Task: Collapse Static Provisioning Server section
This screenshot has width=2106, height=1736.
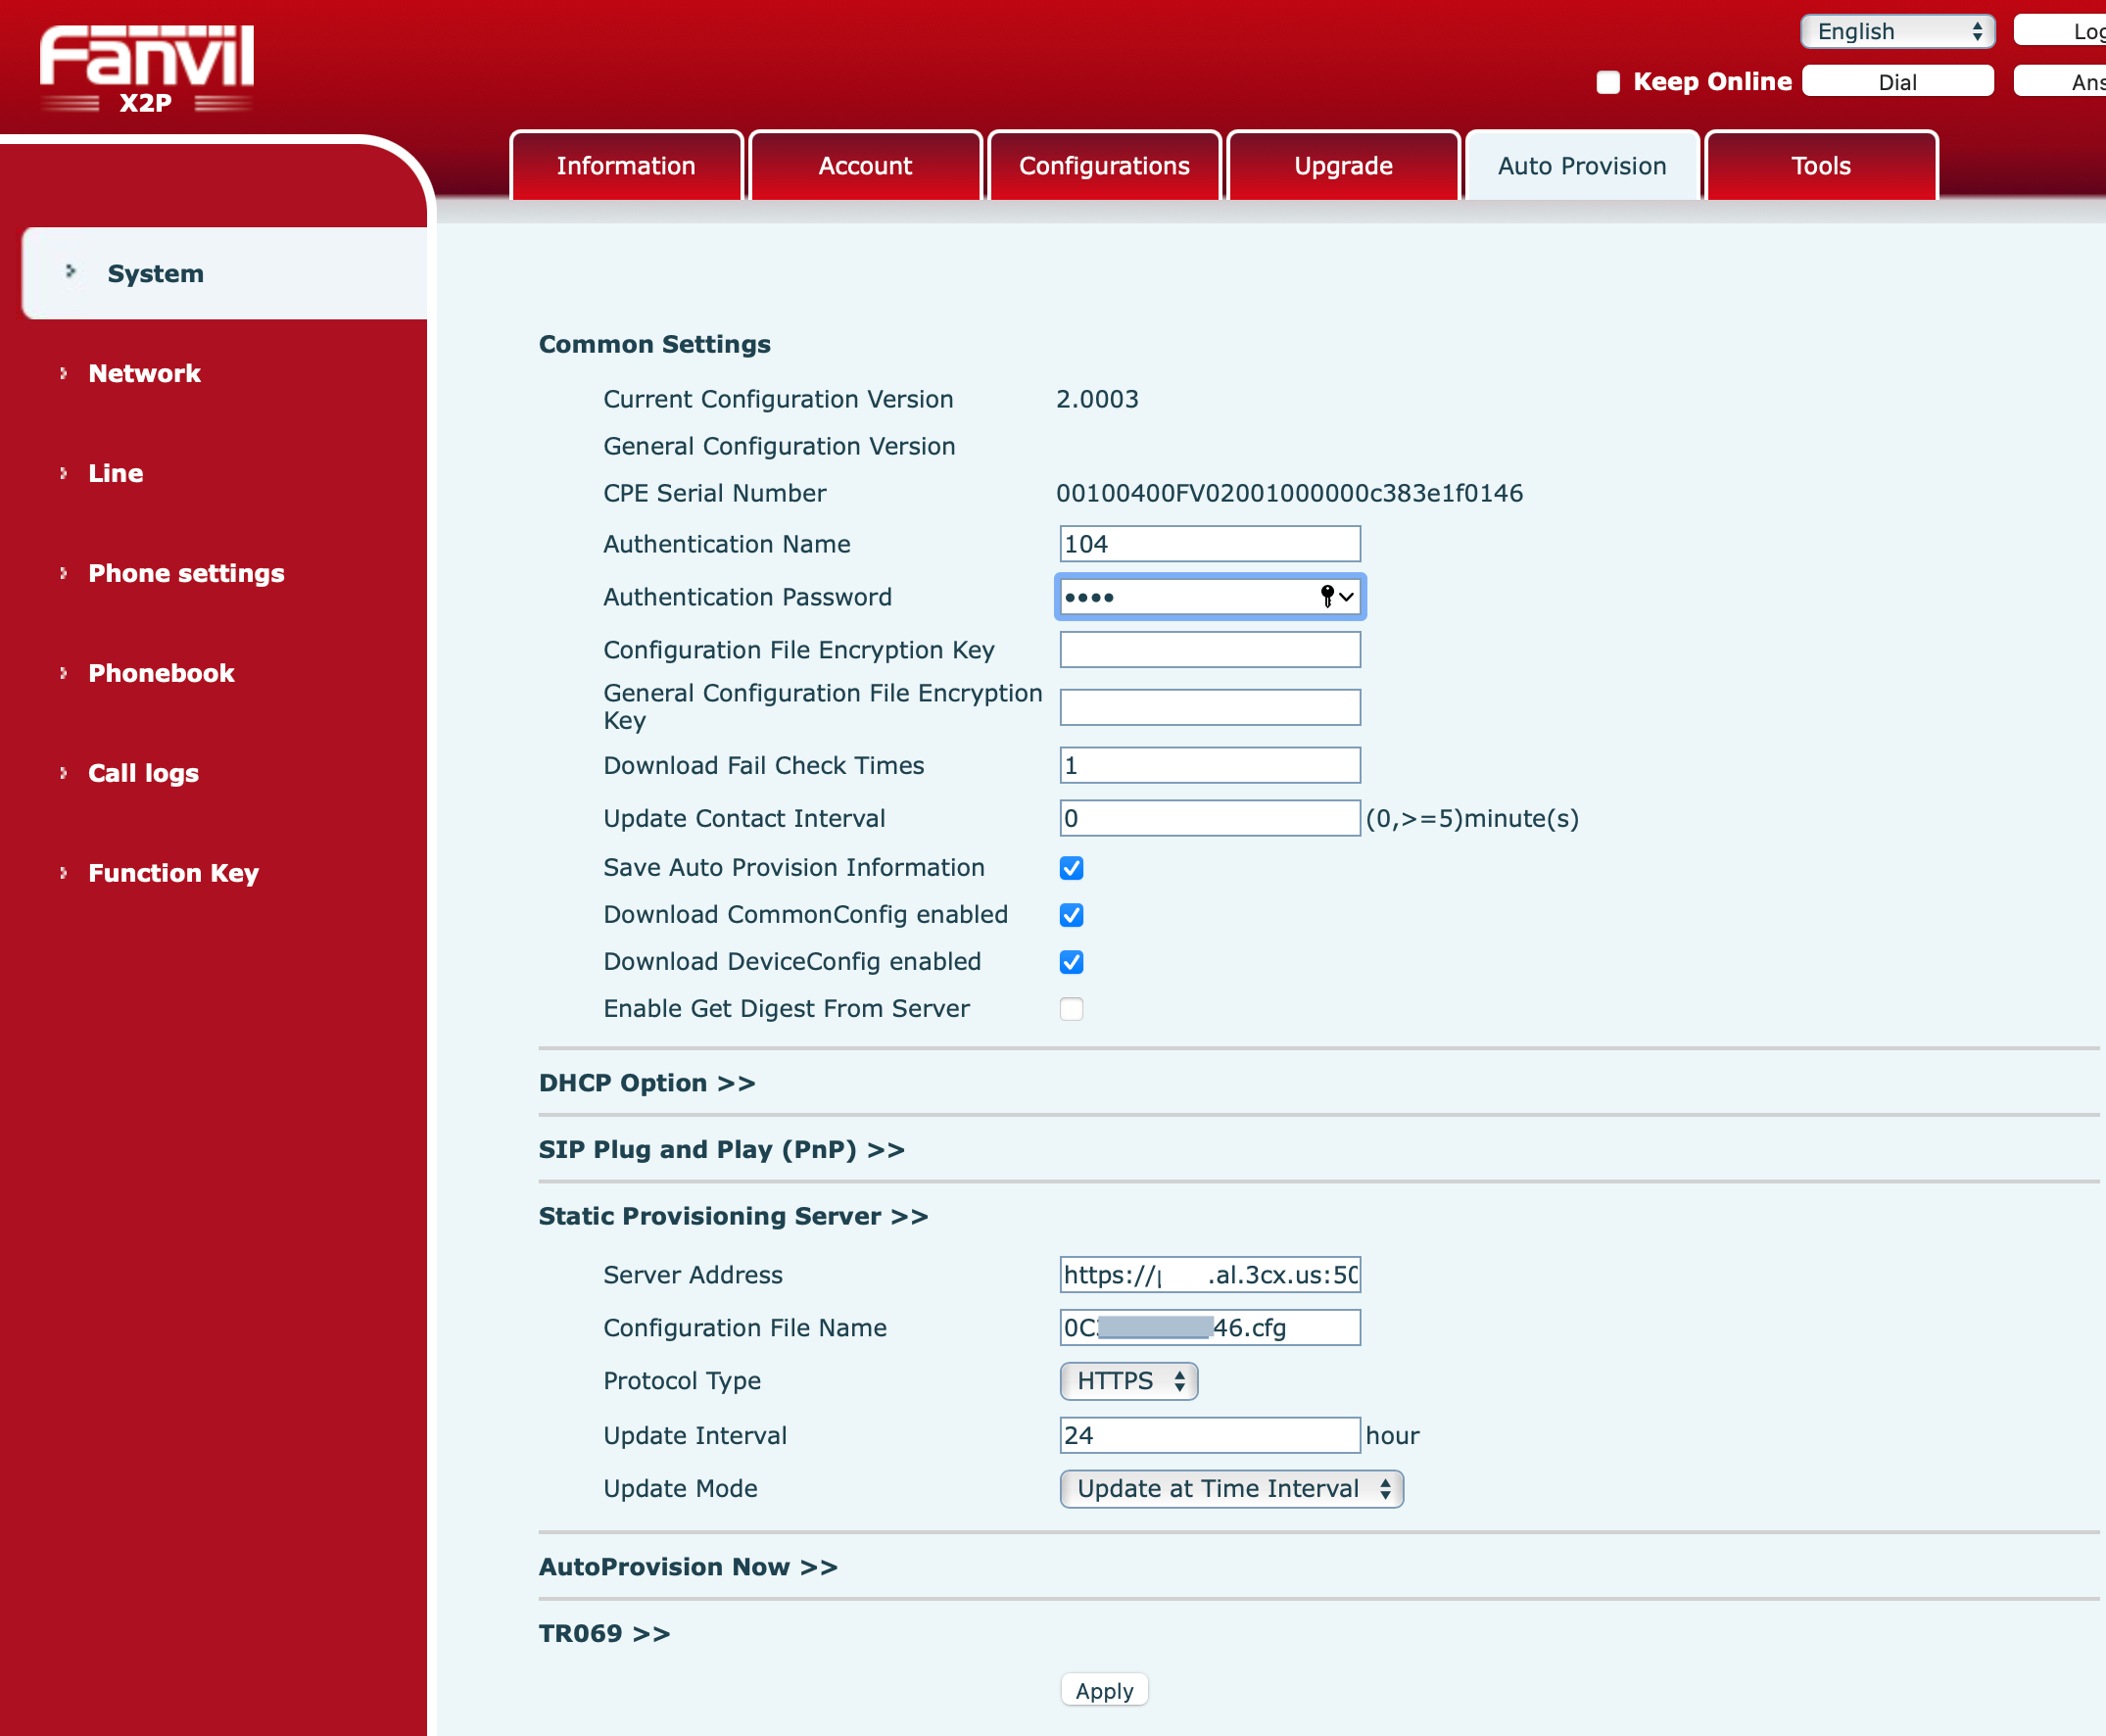Action: pyautogui.click(x=733, y=1216)
